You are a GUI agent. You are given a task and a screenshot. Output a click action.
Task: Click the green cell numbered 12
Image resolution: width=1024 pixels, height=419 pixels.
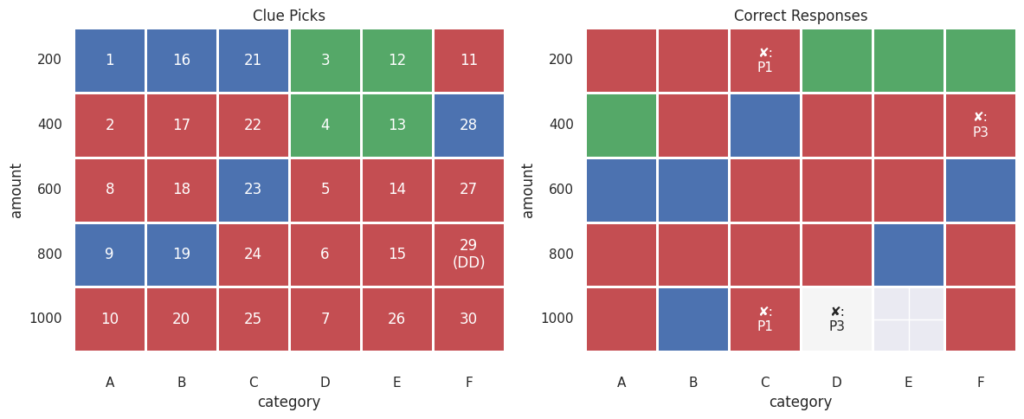[397, 60]
